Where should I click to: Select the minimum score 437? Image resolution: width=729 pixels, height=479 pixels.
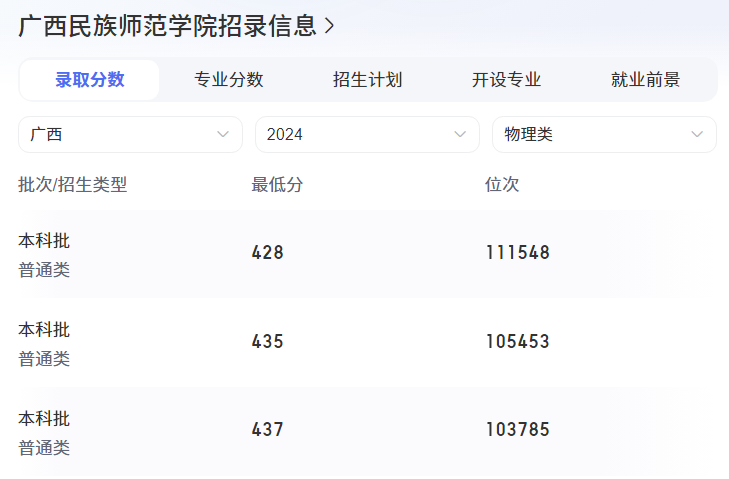(268, 430)
